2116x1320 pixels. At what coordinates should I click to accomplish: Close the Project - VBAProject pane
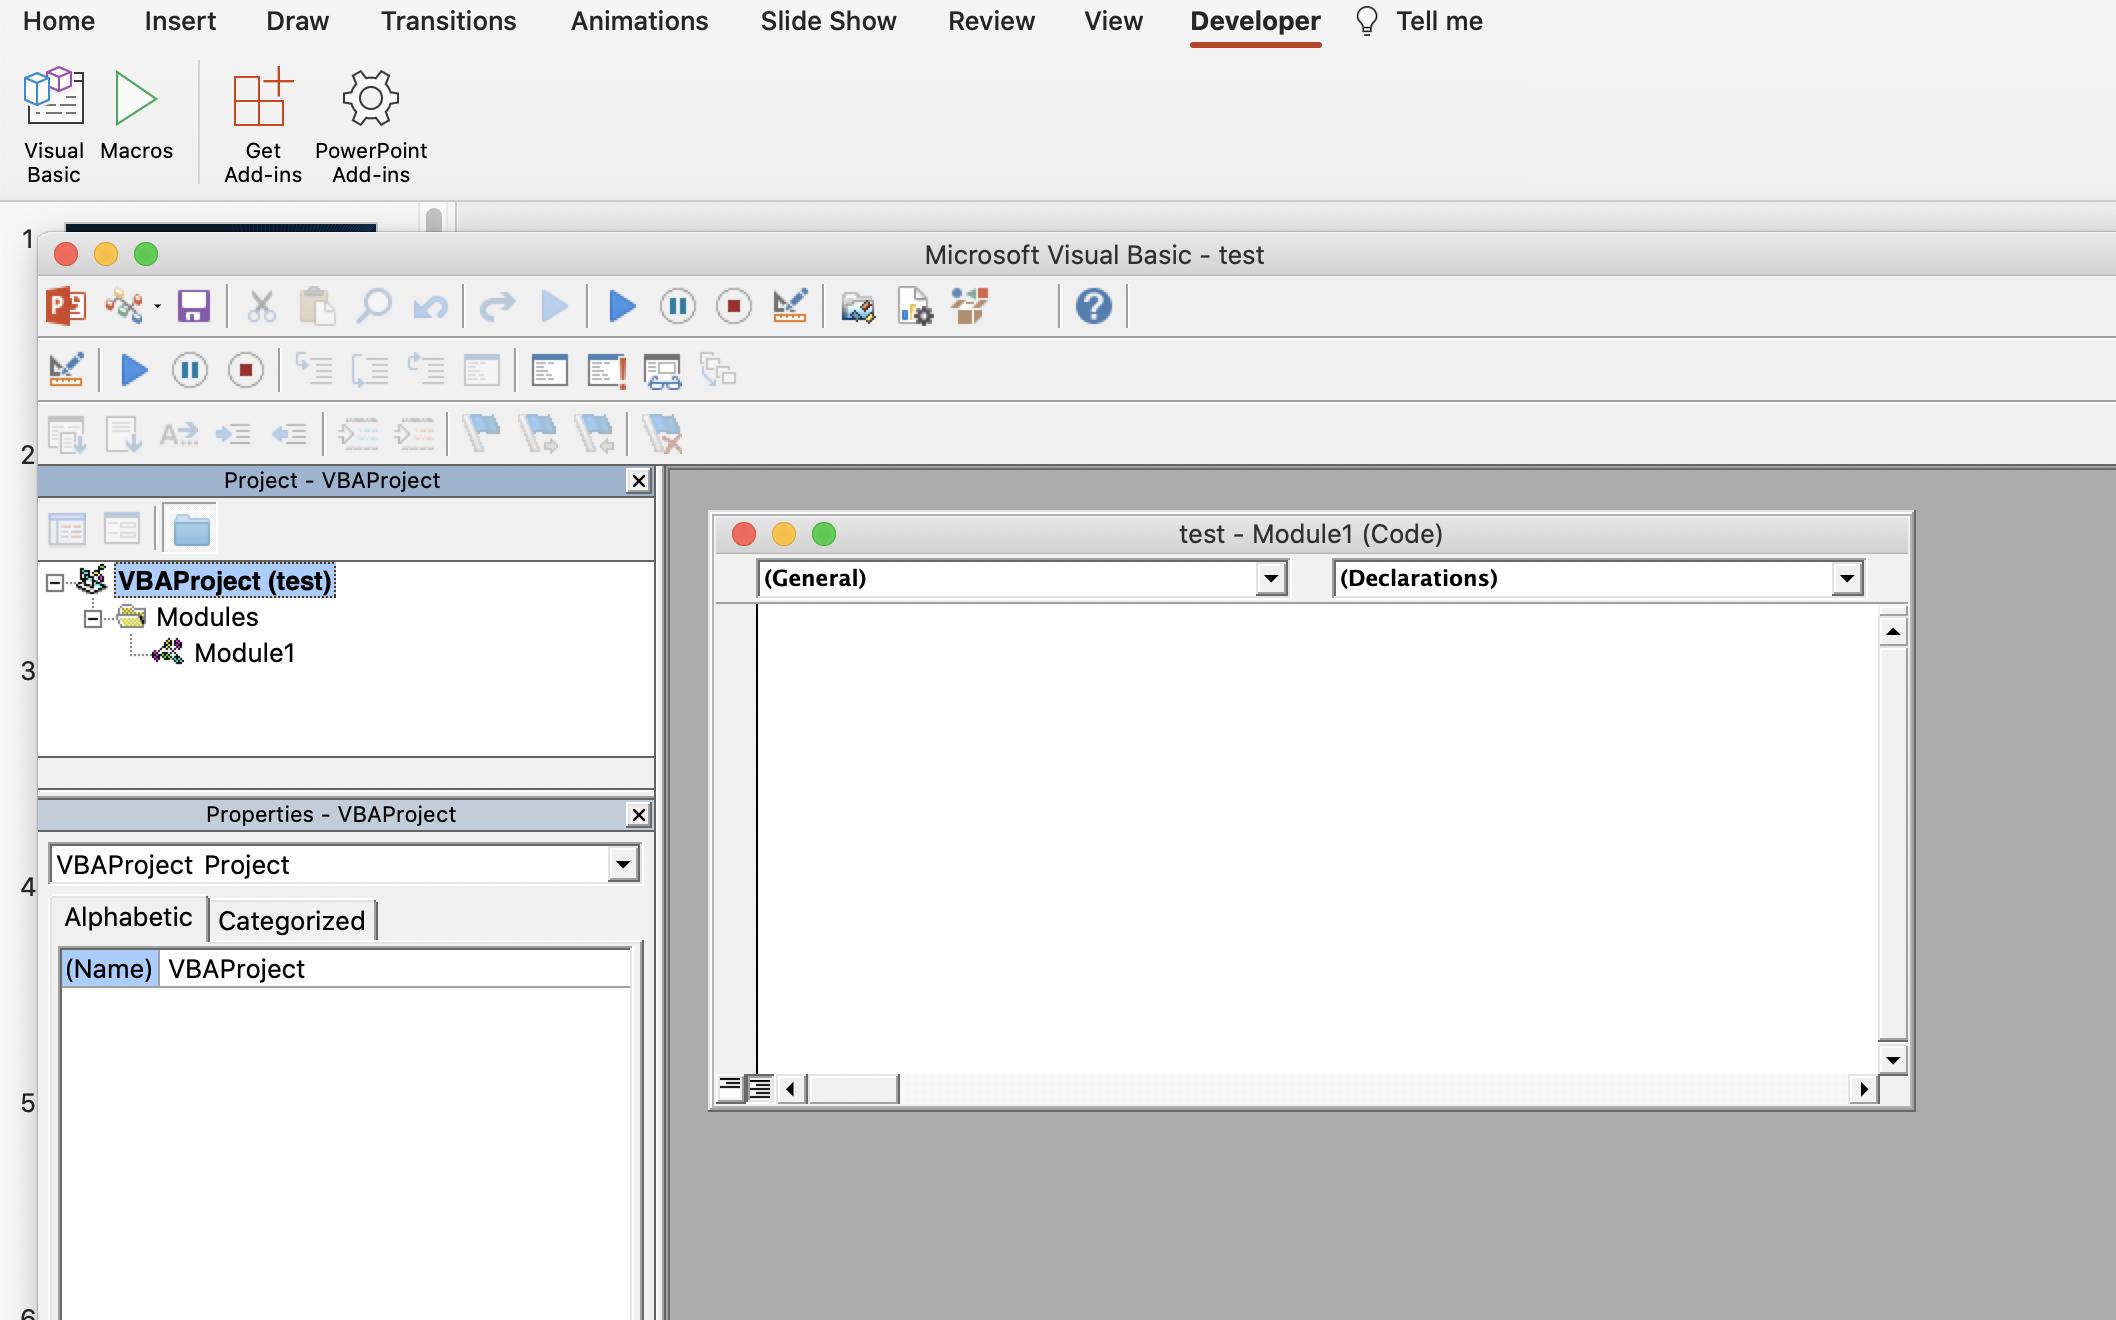coord(638,481)
